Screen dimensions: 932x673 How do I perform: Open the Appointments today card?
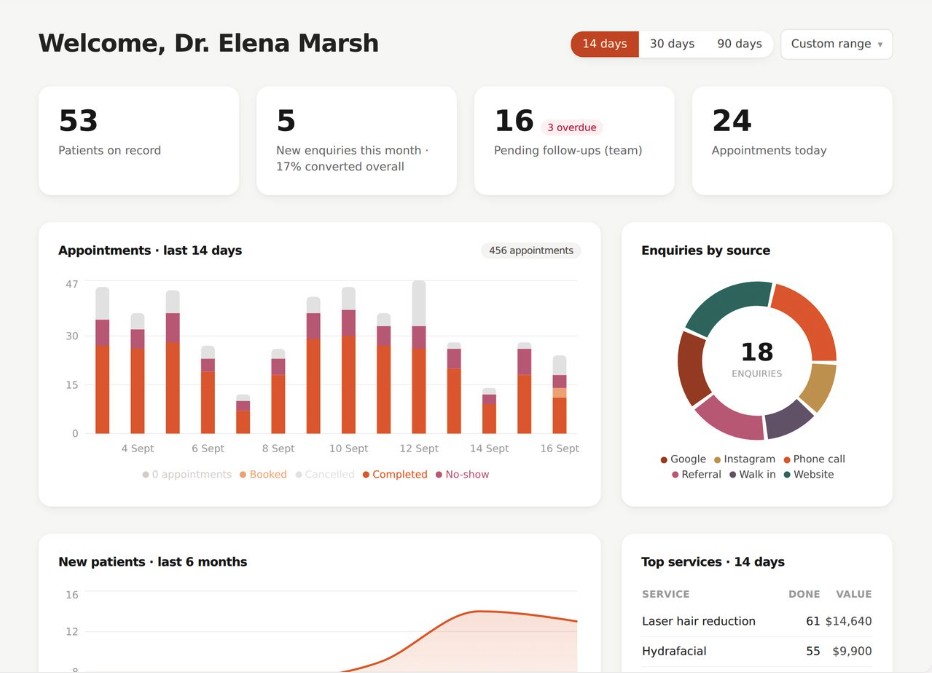pos(792,140)
